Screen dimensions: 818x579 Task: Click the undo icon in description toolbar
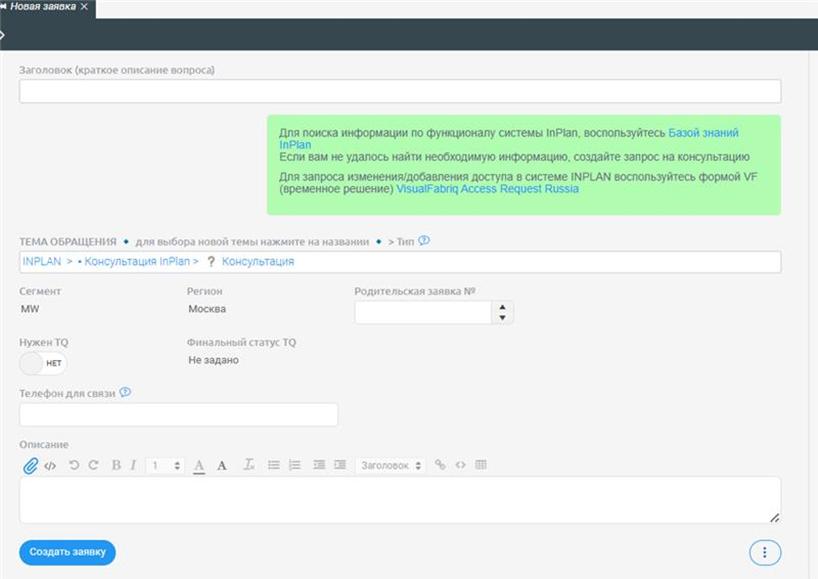[74, 465]
